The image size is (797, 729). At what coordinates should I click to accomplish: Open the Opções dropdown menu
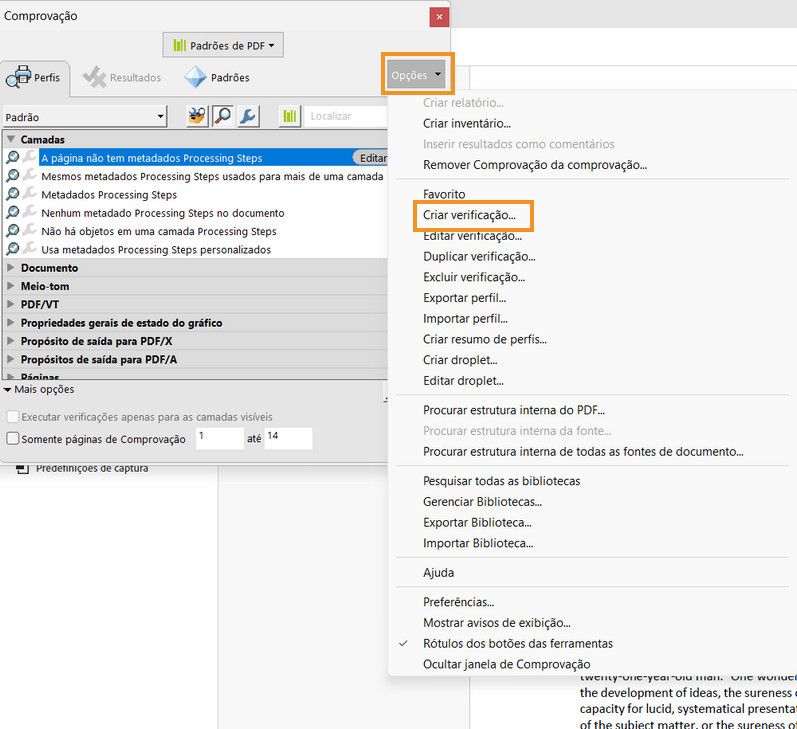tap(416, 75)
